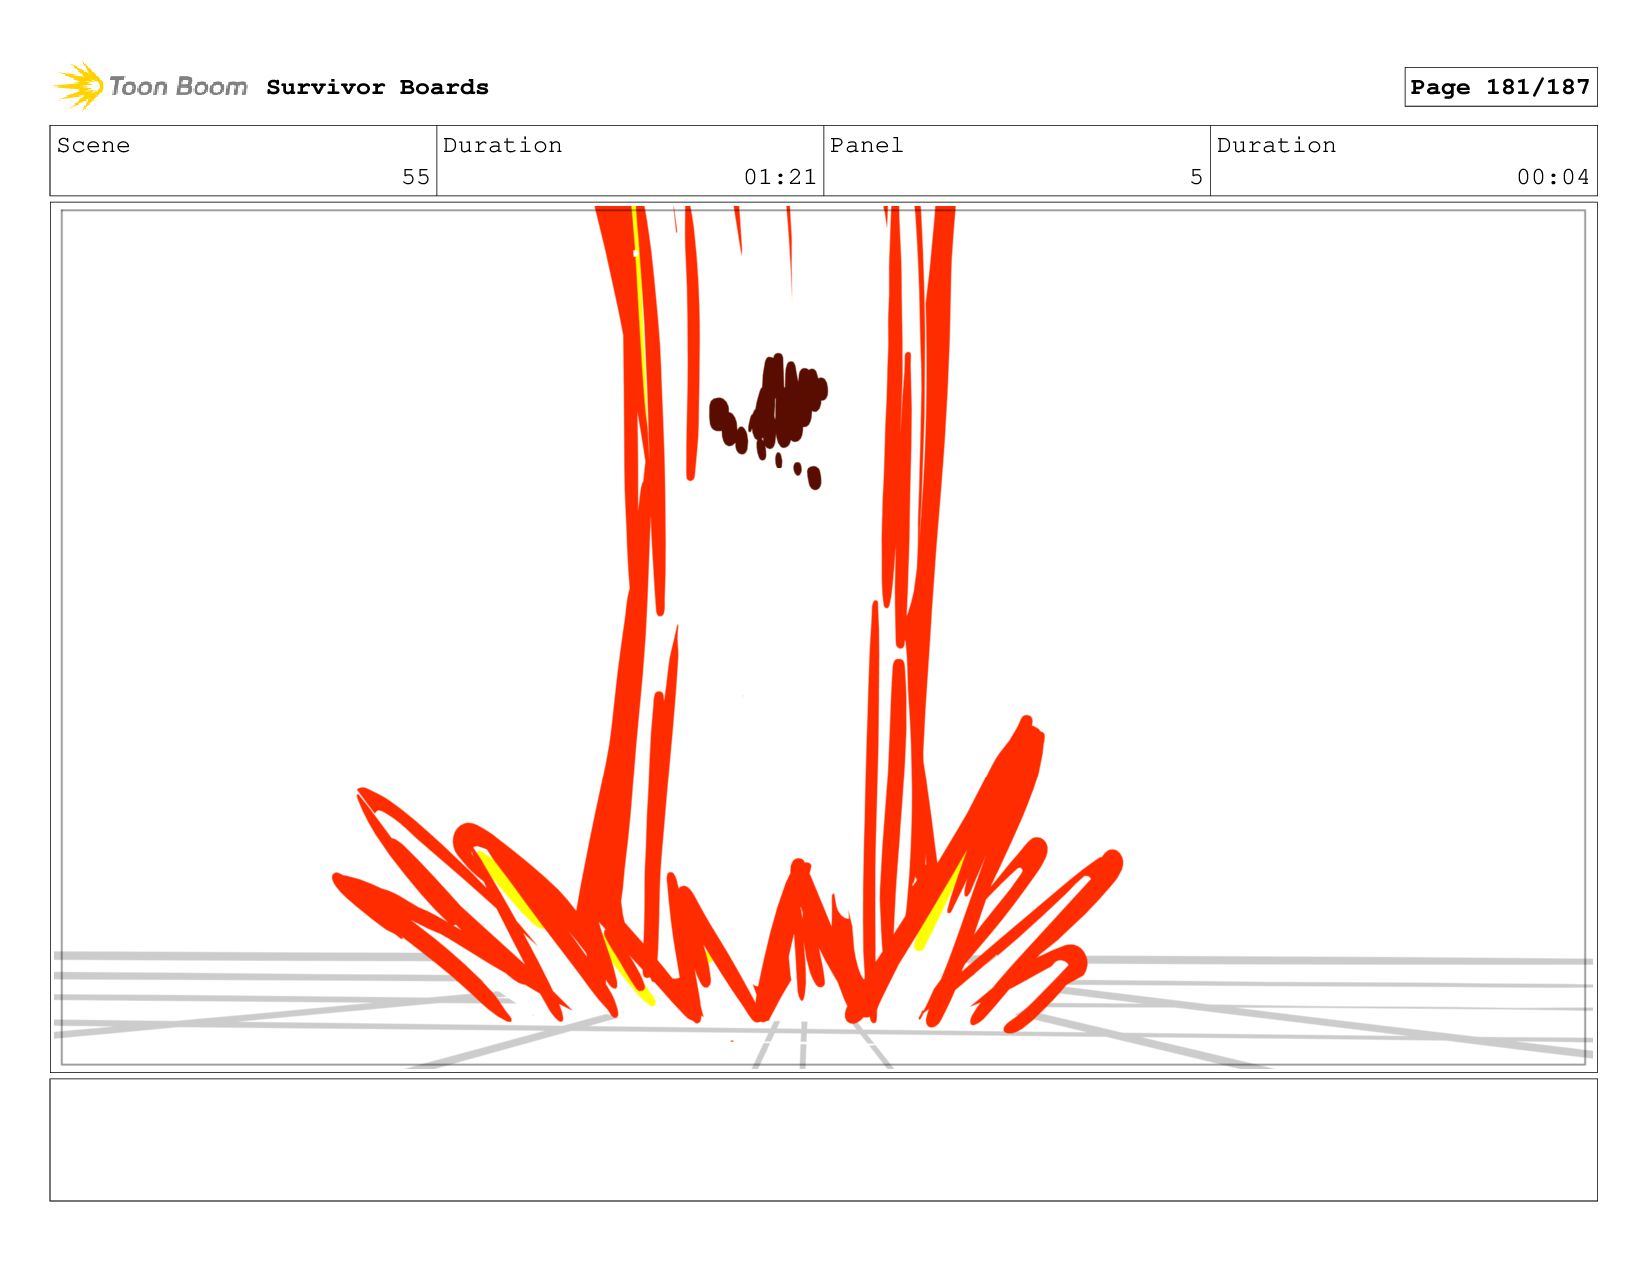This screenshot has height=1276, width=1648.
Task: Click the Toon Boom logo icon
Action: tap(79, 86)
